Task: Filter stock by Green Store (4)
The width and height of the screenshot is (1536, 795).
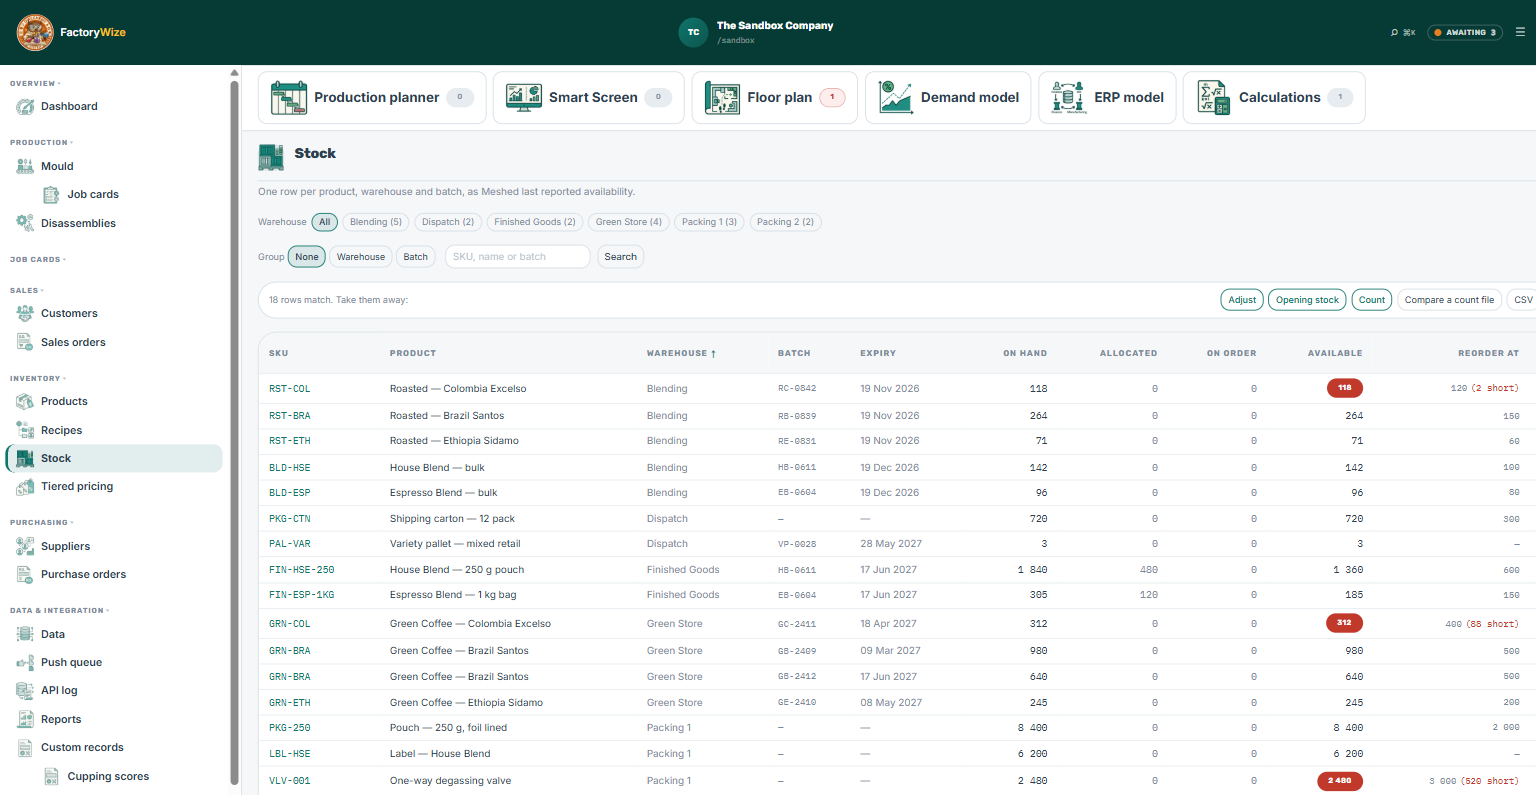Action: 628,222
